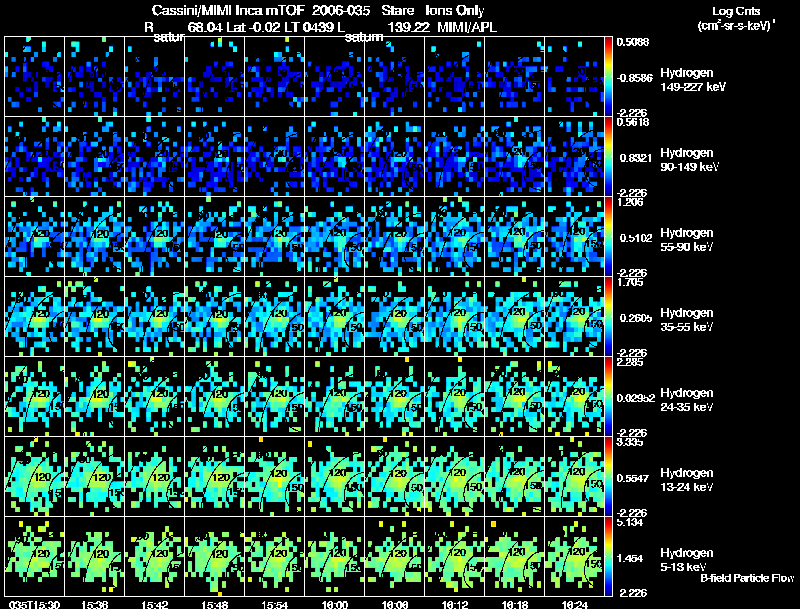Click the Hydrogen 149-227 keV panel at 15:30
This screenshot has width=800, height=609.
pyautogui.click(x=34, y=77)
